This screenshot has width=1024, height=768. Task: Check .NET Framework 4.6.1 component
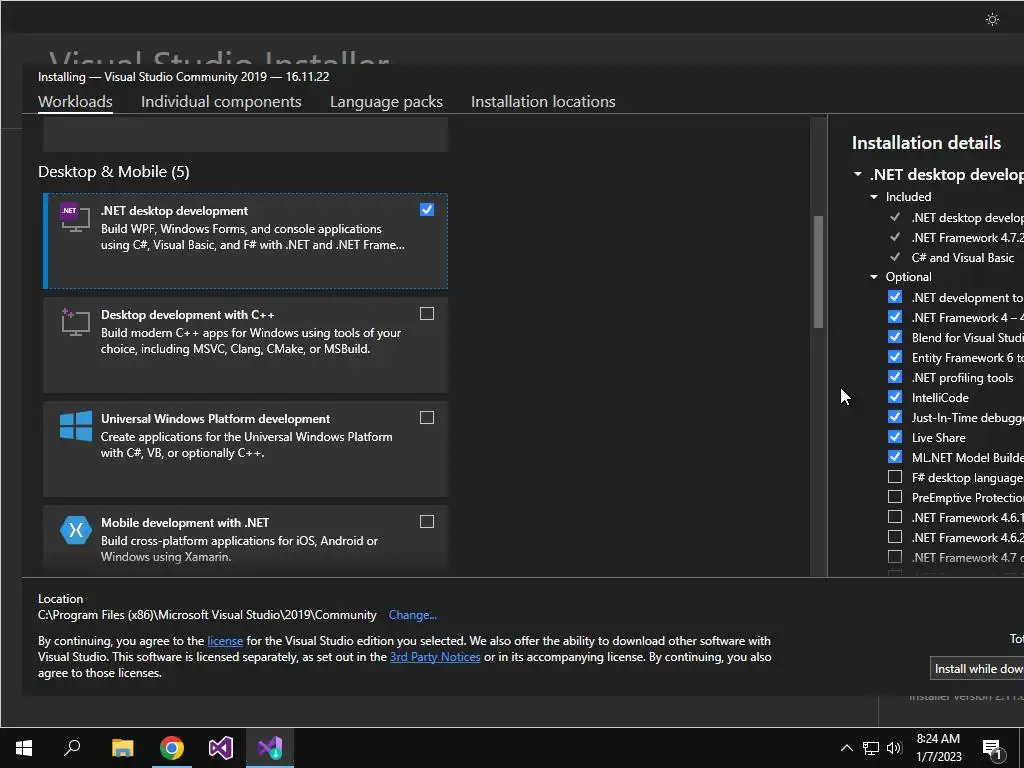(895, 517)
